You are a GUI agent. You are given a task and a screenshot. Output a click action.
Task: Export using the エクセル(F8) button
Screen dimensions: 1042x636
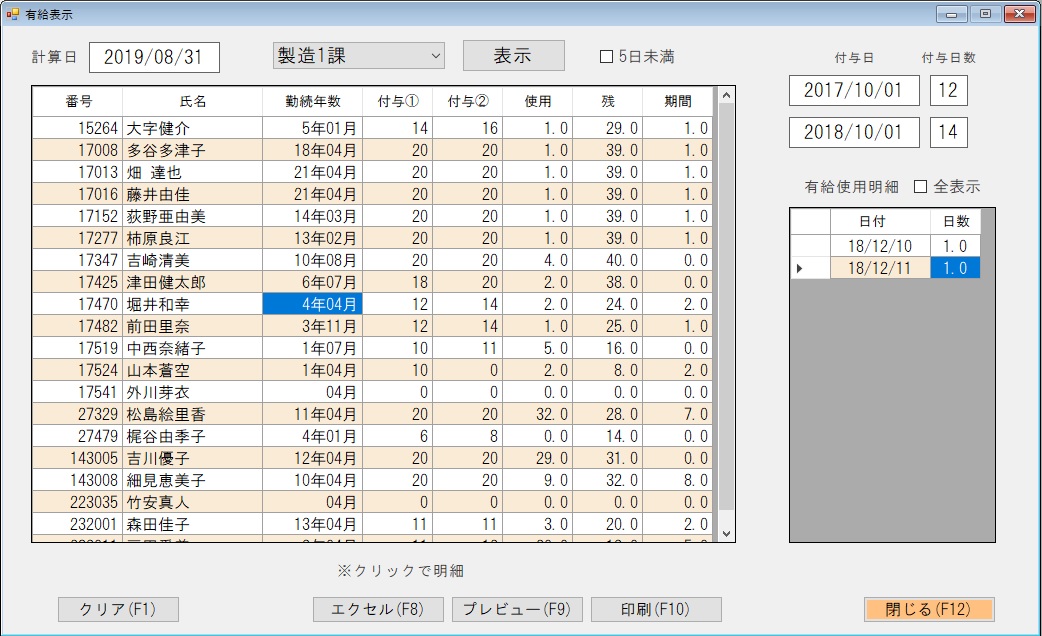pyautogui.click(x=378, y=610)
